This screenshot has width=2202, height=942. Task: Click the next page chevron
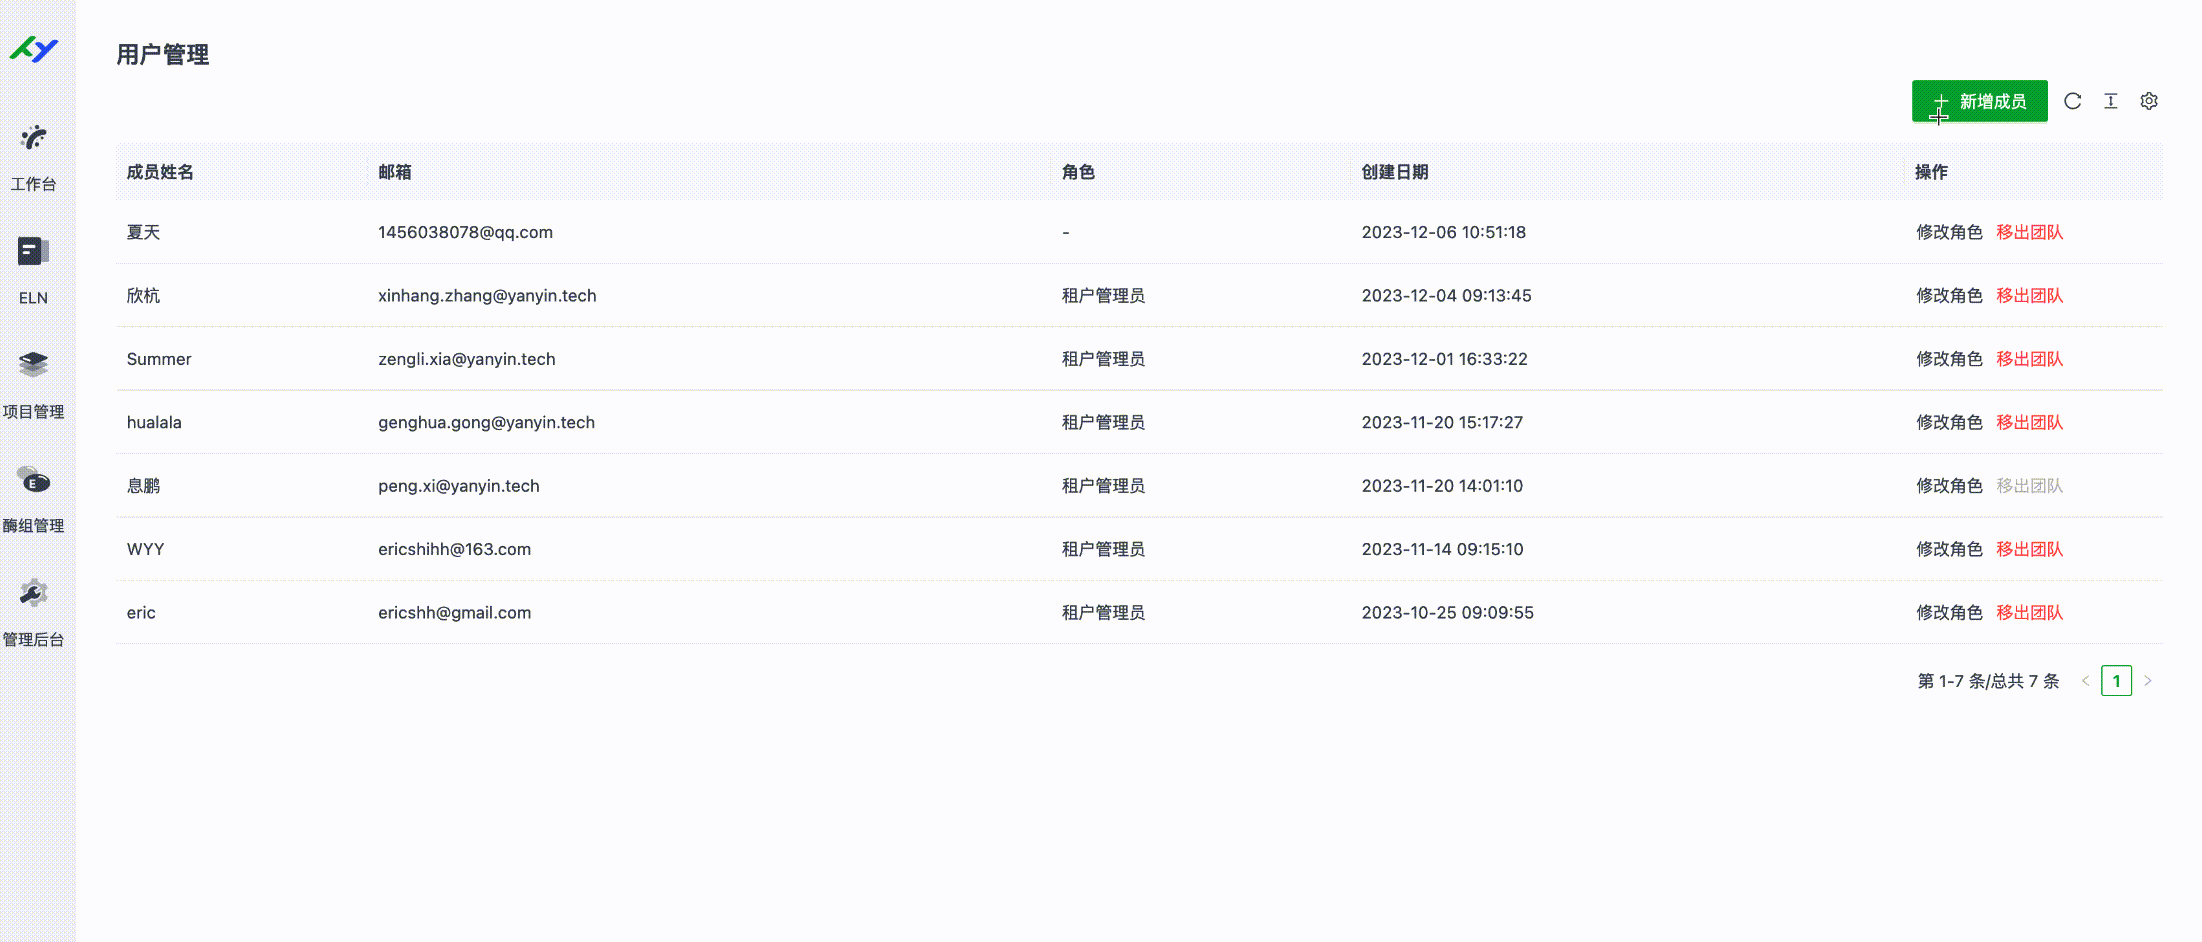point(2148,680)
